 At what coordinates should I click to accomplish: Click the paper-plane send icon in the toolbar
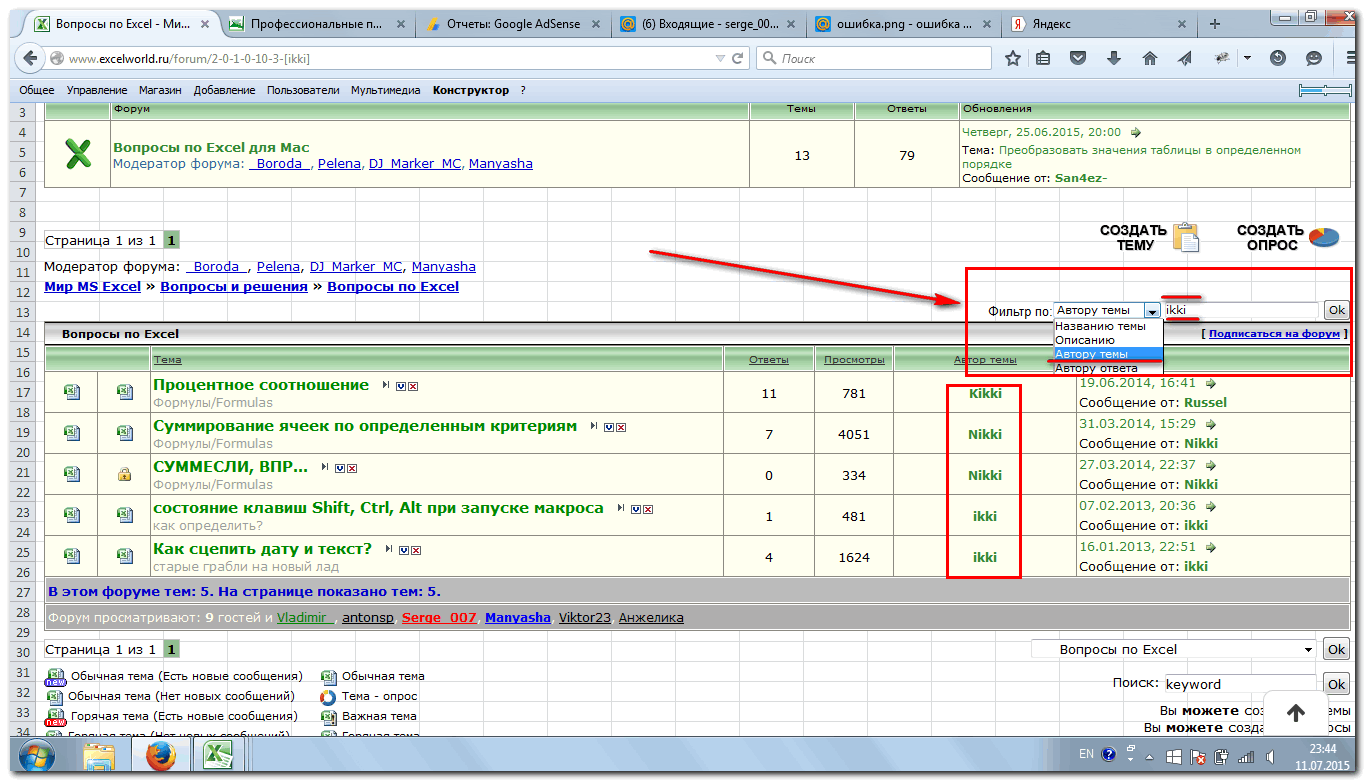[1185, 58]
